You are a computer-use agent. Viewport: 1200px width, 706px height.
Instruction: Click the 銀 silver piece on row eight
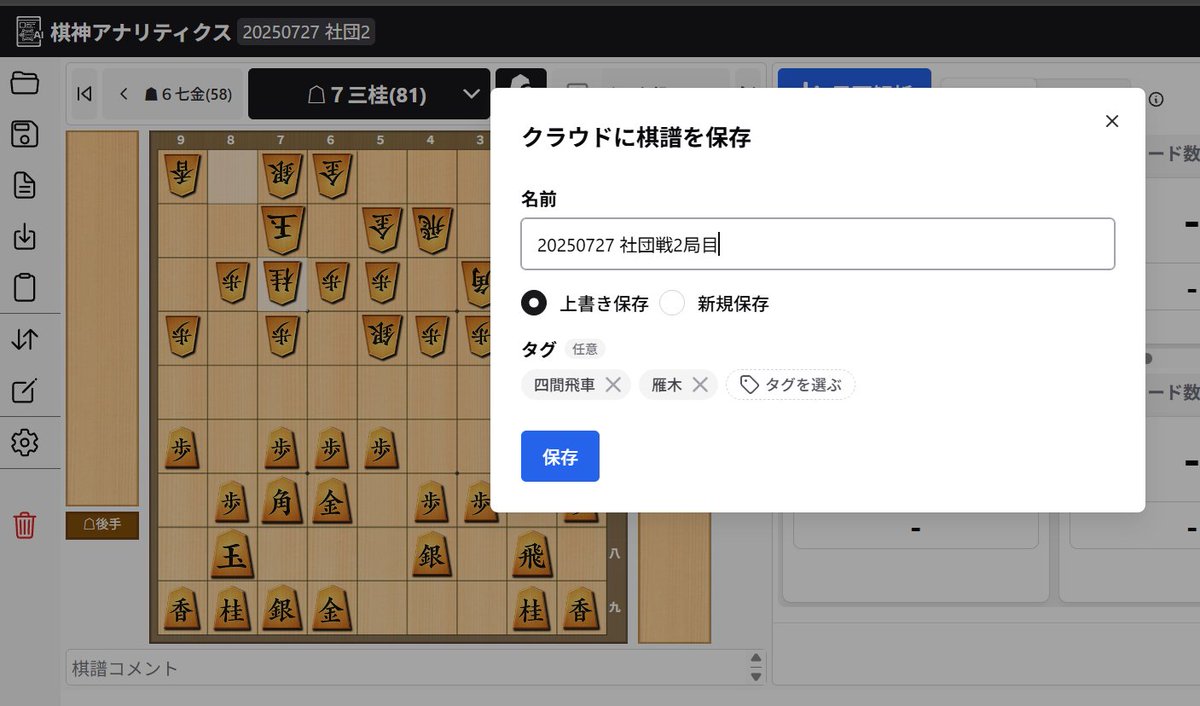click(x=432, y=556)
